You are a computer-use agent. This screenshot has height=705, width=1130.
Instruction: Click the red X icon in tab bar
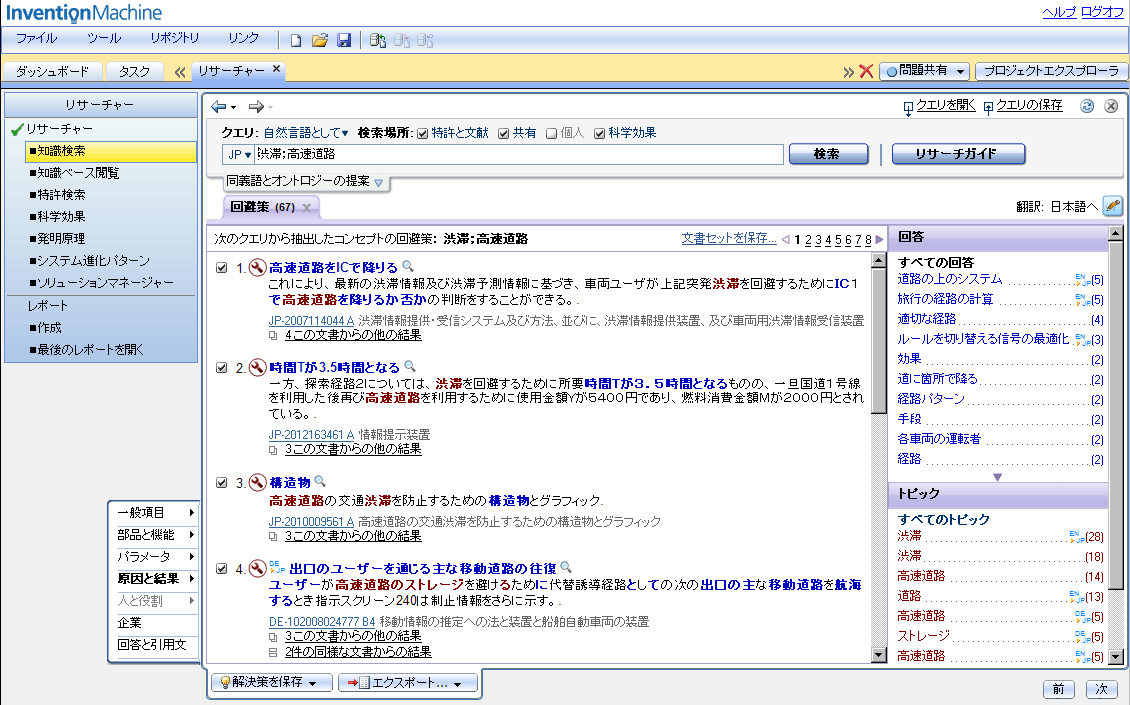(x=866, y=71)
